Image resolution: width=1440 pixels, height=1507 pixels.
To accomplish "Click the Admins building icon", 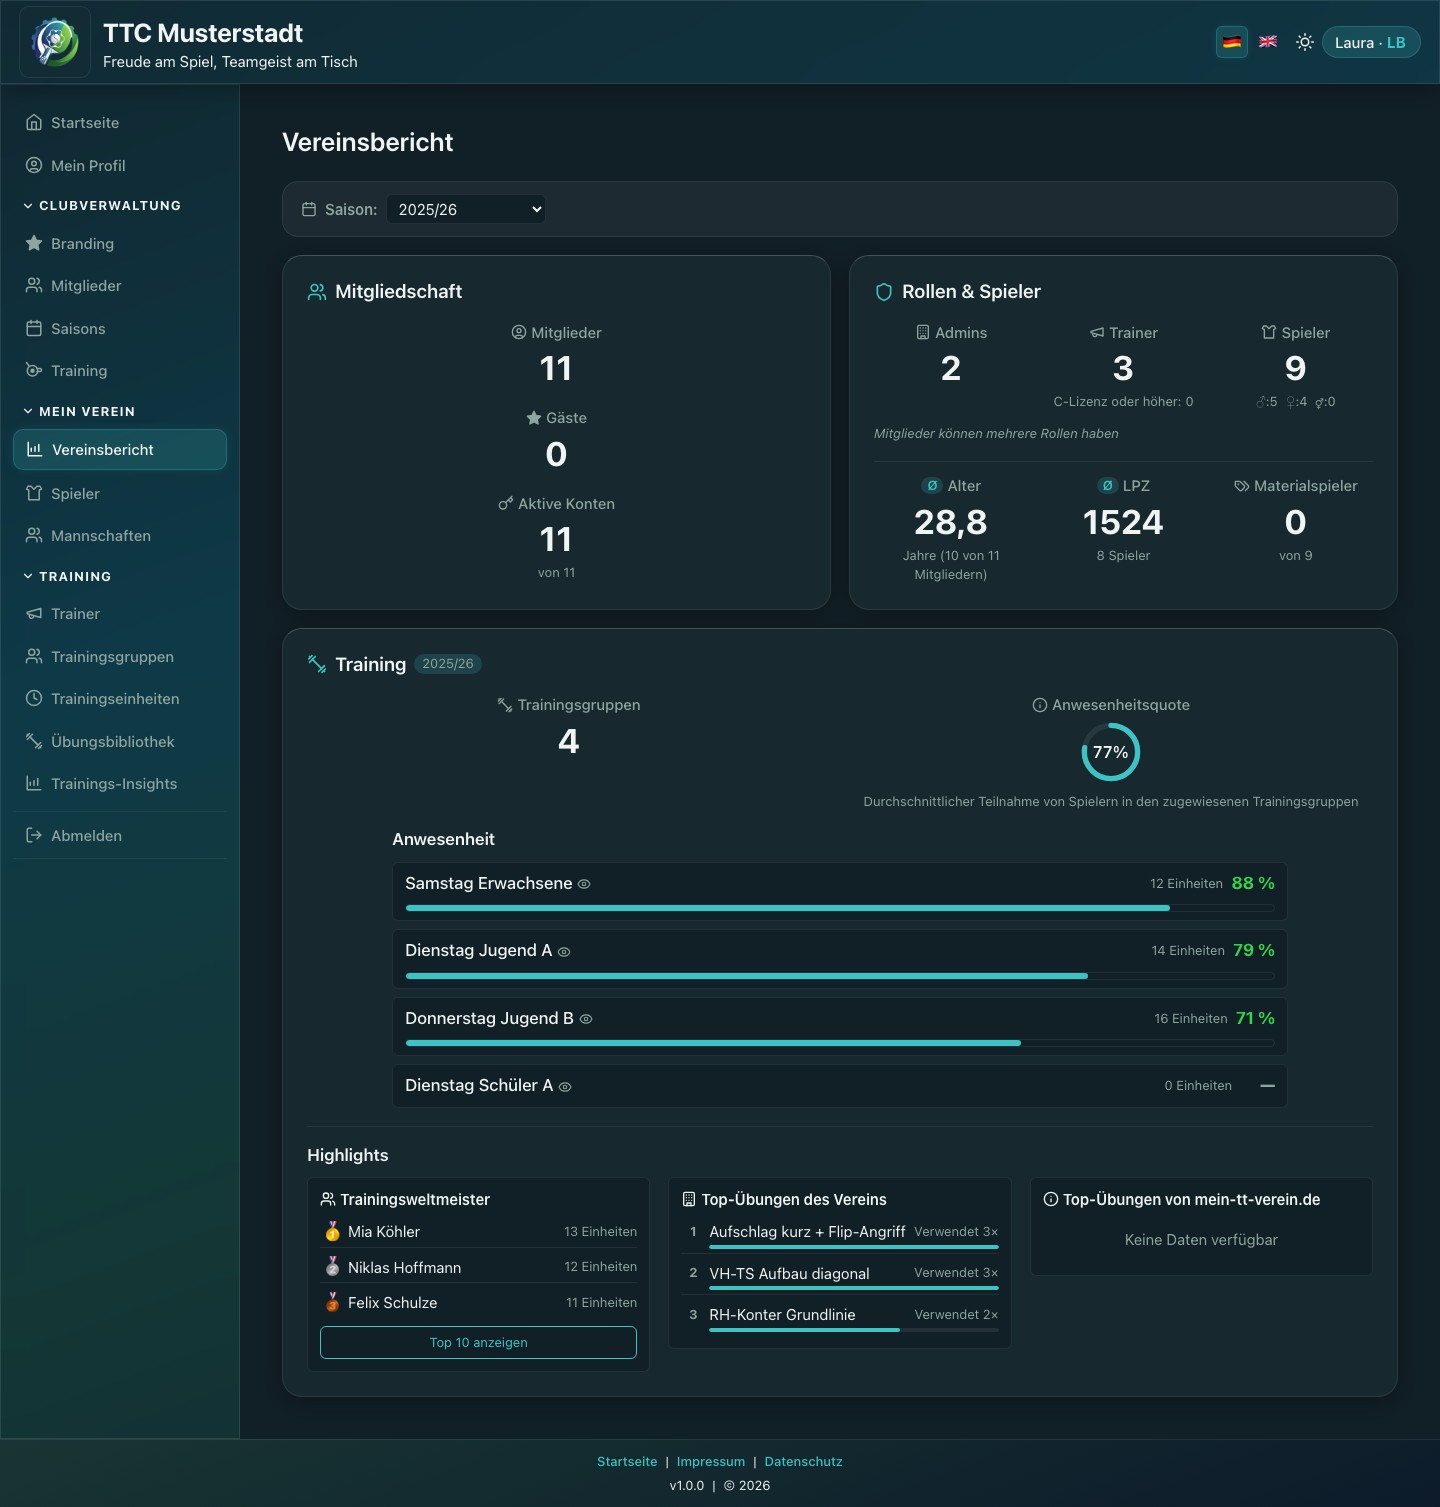I will pyautogui.click(x=923, y=332).
